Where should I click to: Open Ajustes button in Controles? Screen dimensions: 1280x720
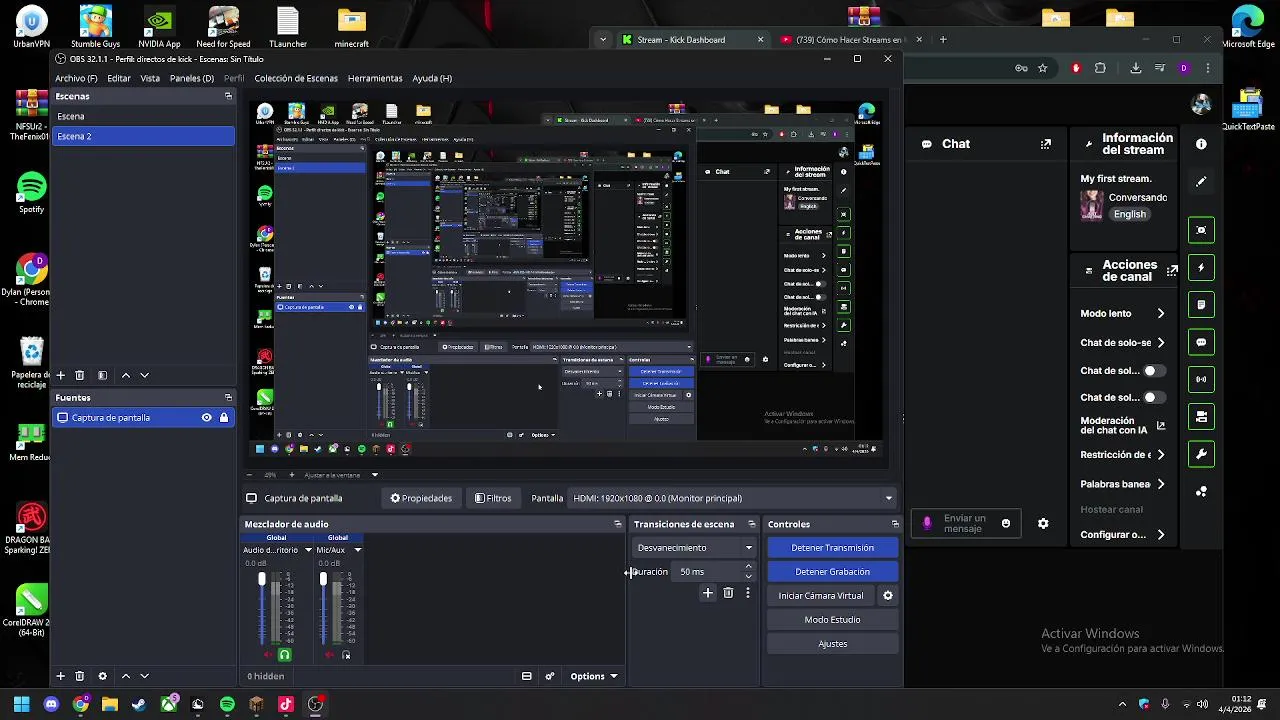(x=832, y=644)
